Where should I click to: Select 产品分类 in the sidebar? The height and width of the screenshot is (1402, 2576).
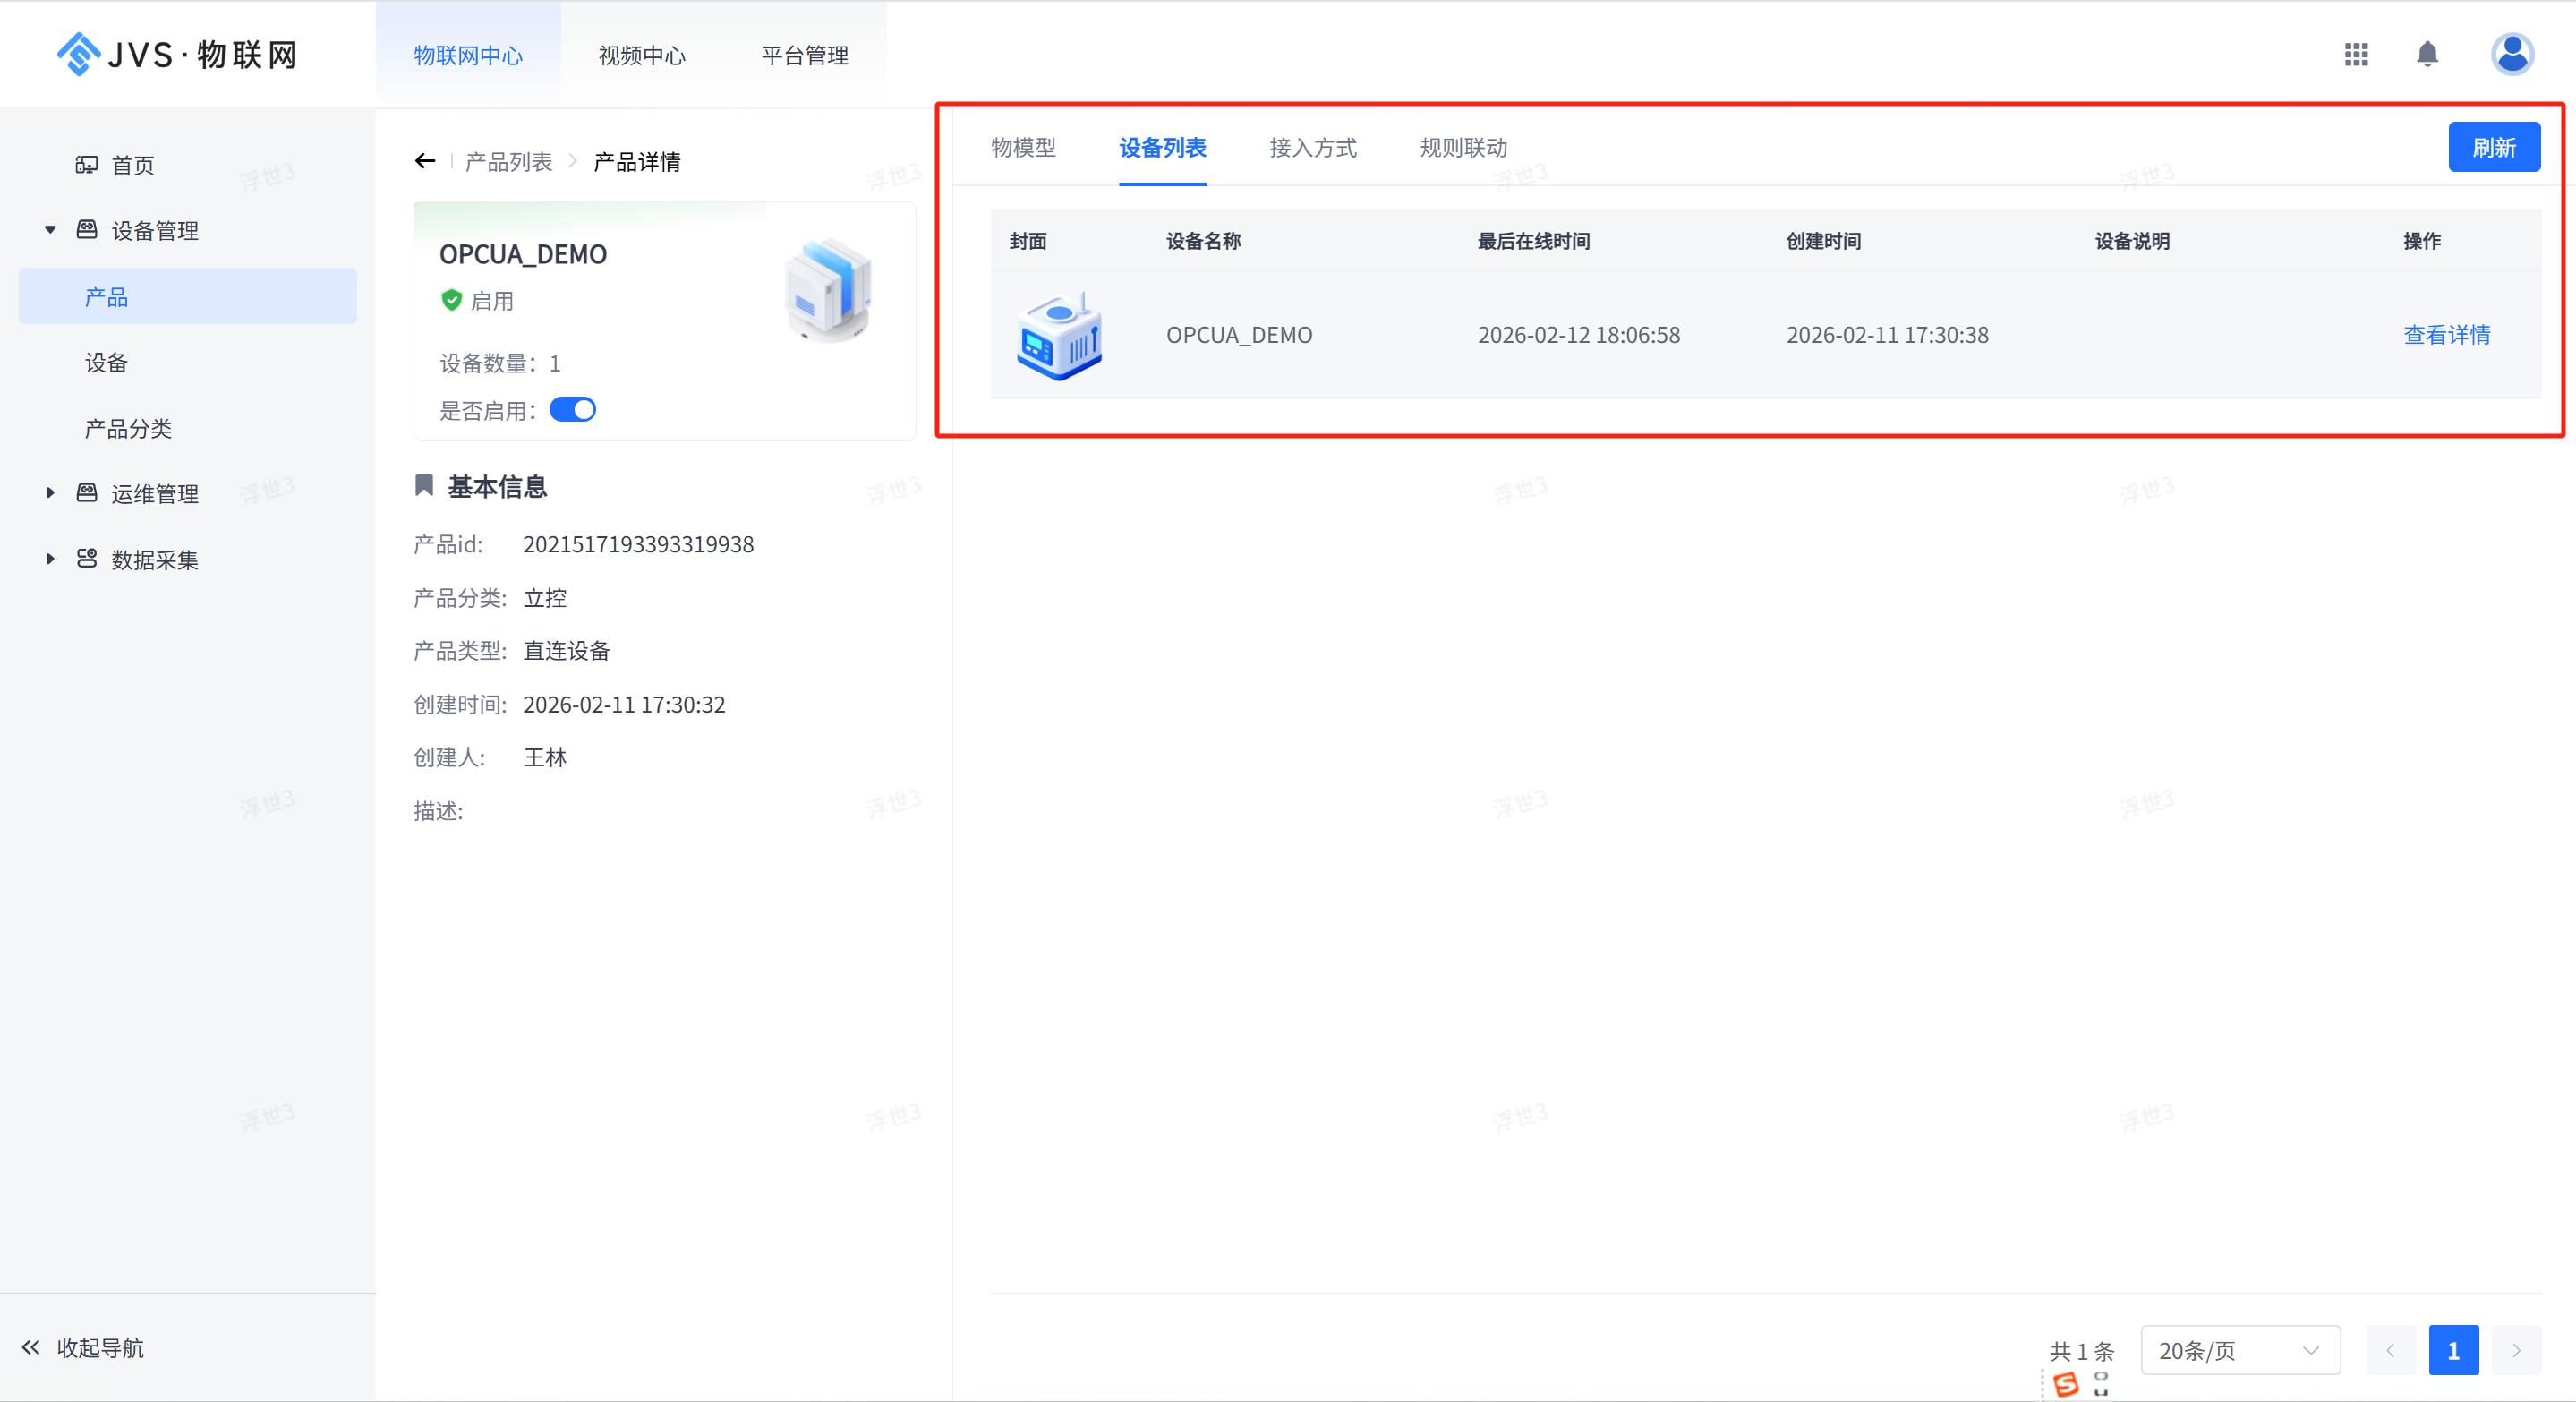click(128, 429)
